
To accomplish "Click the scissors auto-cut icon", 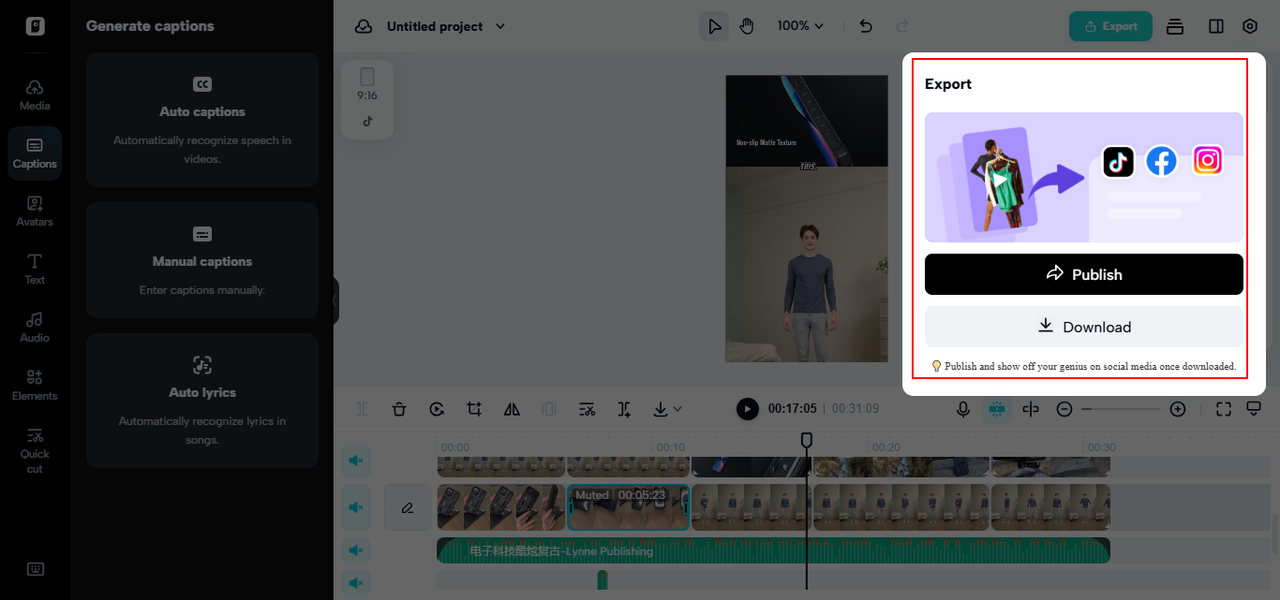I will pos(587,409).
